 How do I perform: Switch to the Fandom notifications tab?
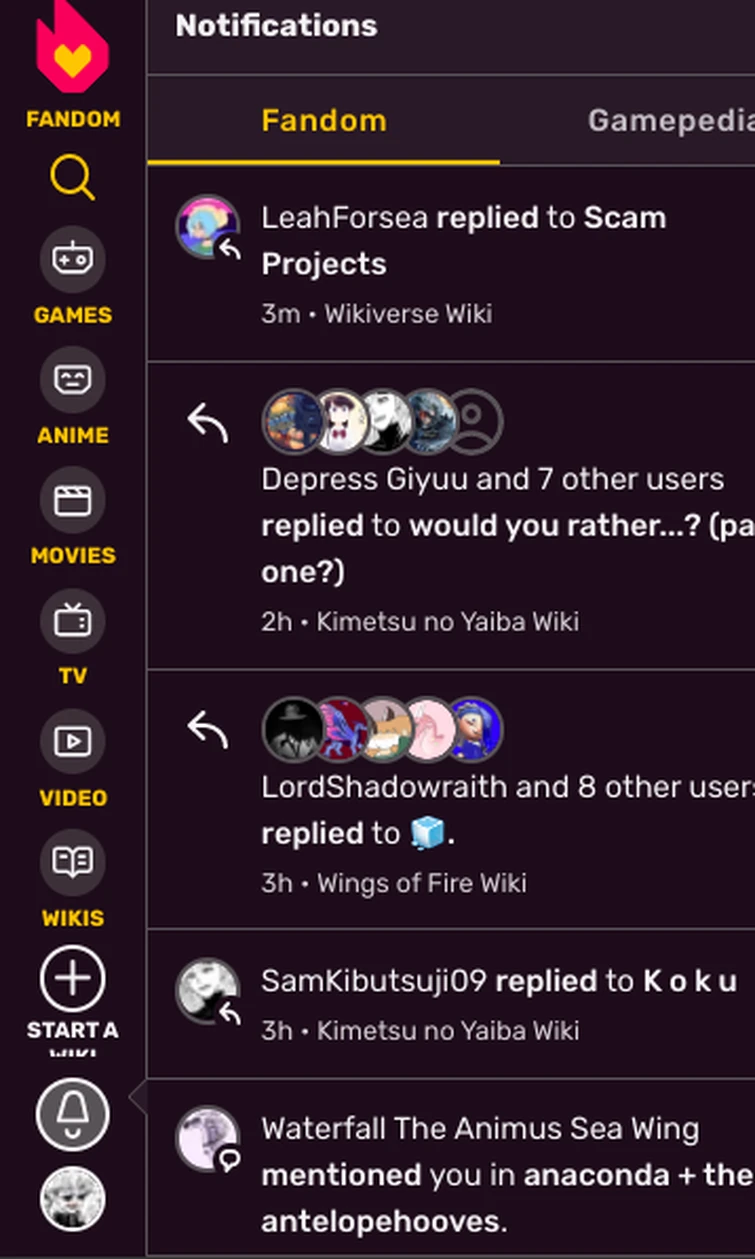(323, 121)
